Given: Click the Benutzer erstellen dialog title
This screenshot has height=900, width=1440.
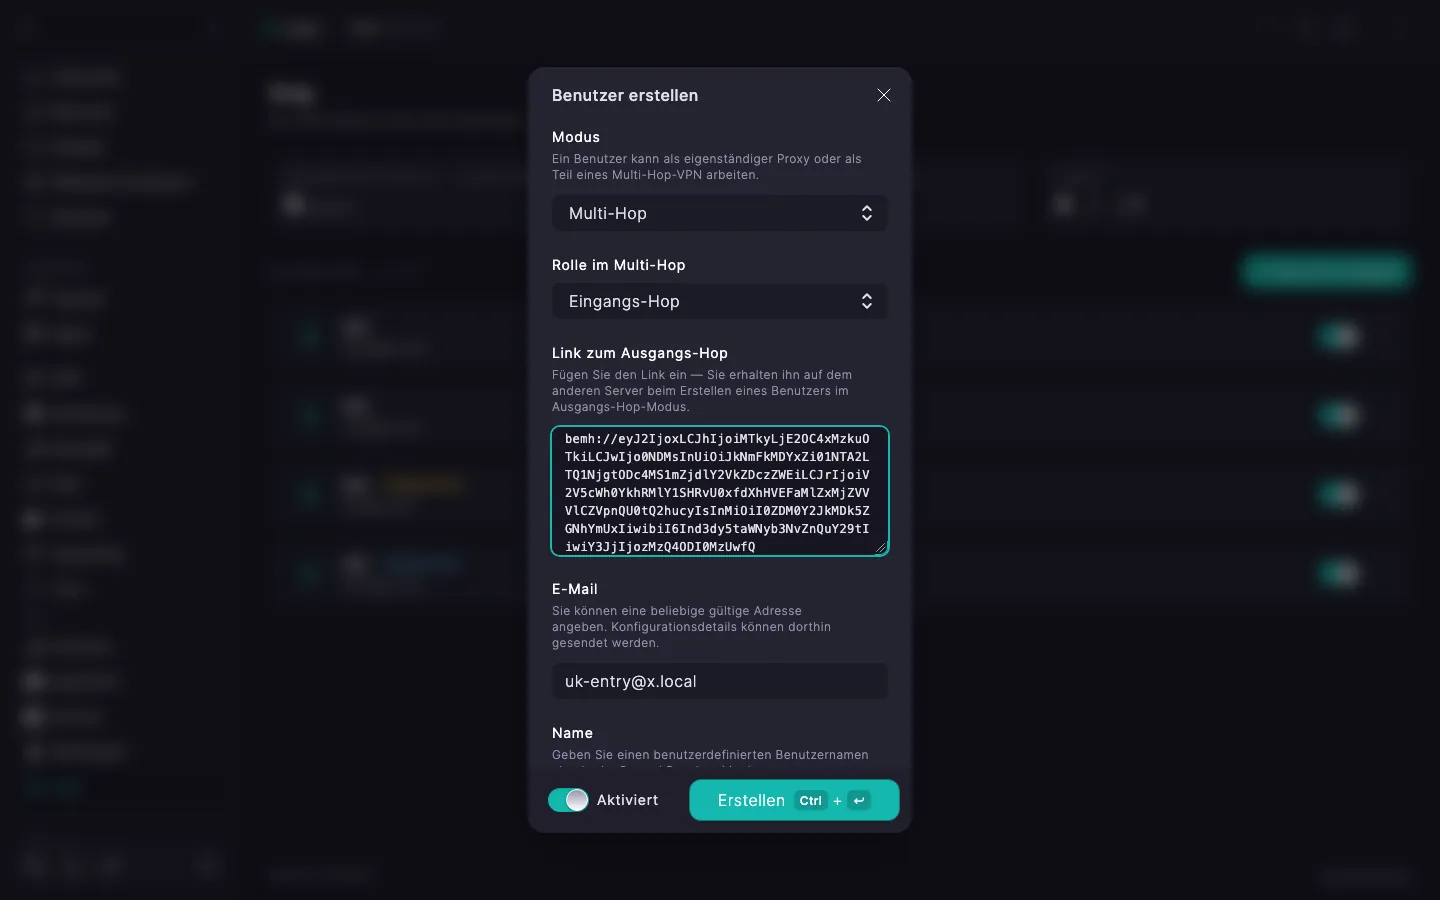Looking at the screenshot, I should click(x=625, y=95).
